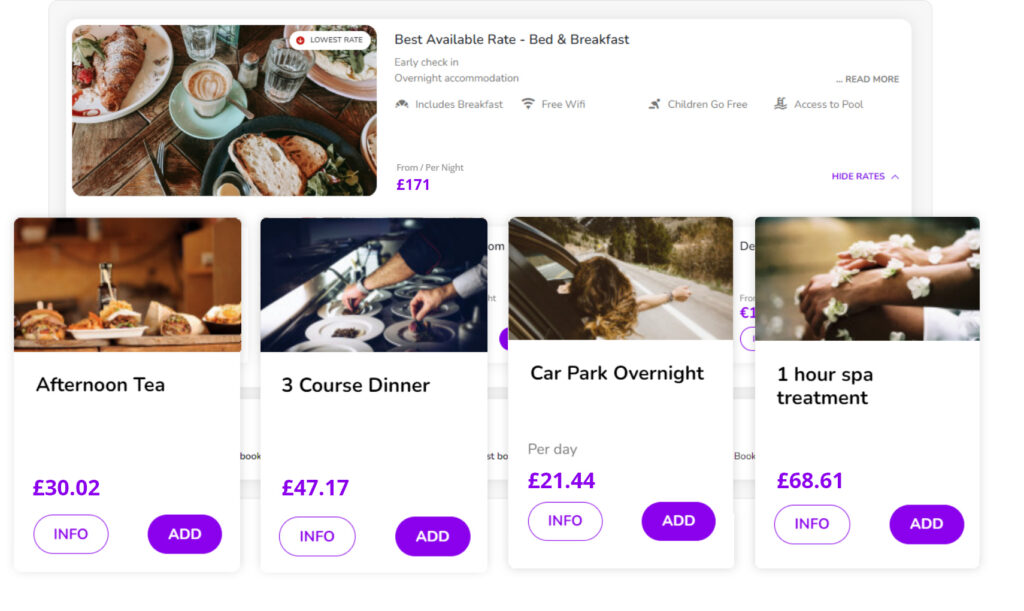Click the Access to Pool icon
This screenshot has width=1024, height=611.
click(x=781, y=104)
